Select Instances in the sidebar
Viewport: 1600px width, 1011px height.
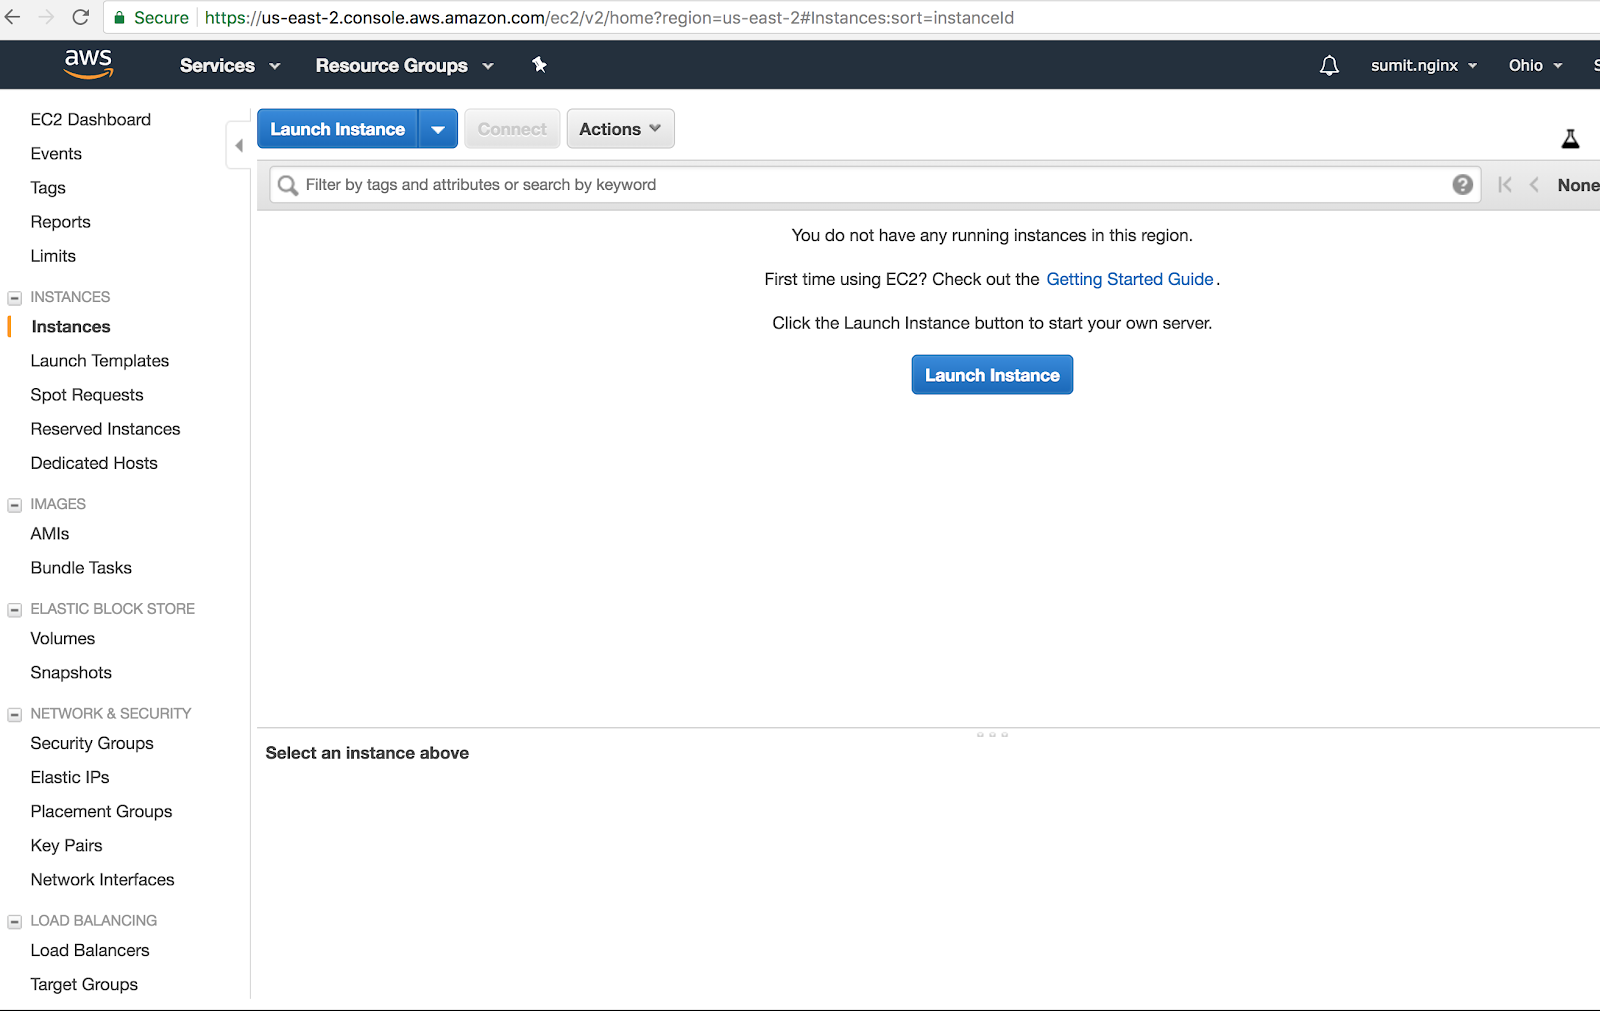pyautogui.click(x=71, y=327)
